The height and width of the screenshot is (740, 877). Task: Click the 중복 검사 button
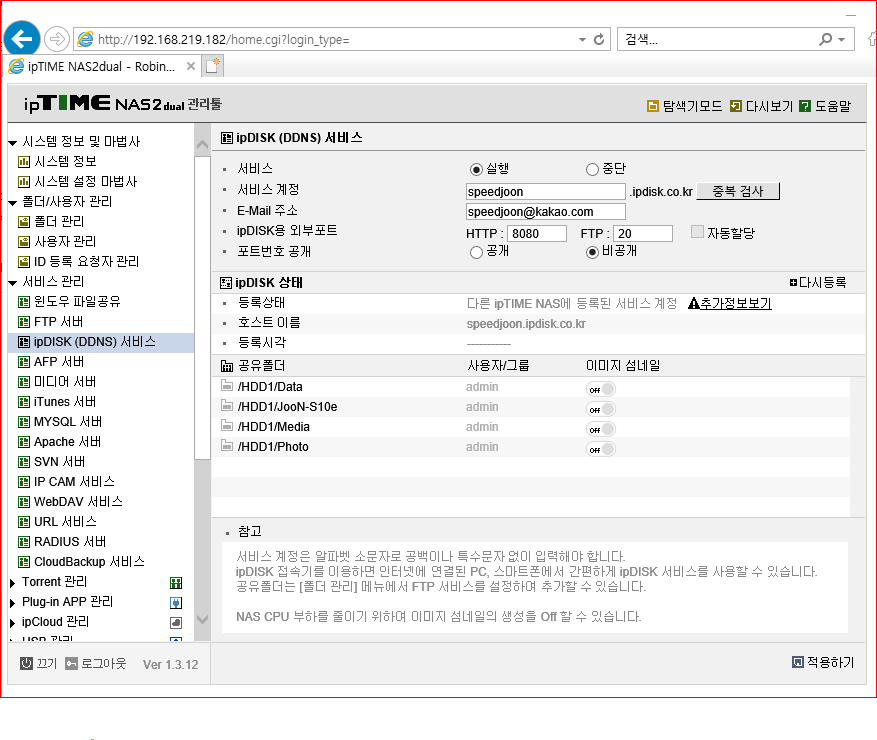(x=738, y=191)
